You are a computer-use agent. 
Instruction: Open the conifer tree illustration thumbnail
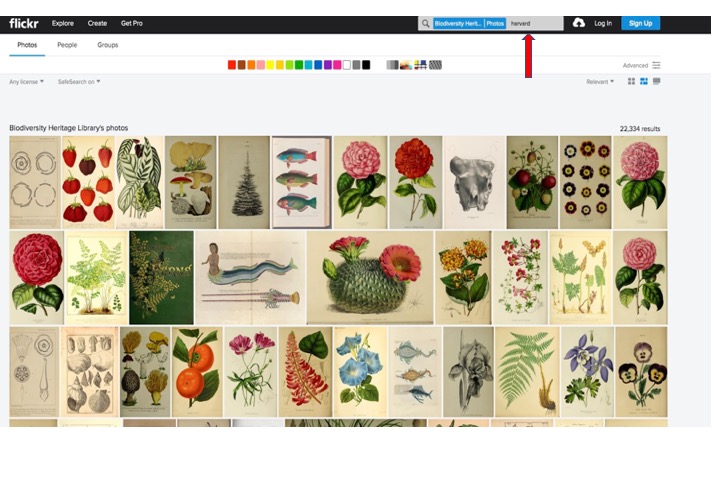coord(244,182)
